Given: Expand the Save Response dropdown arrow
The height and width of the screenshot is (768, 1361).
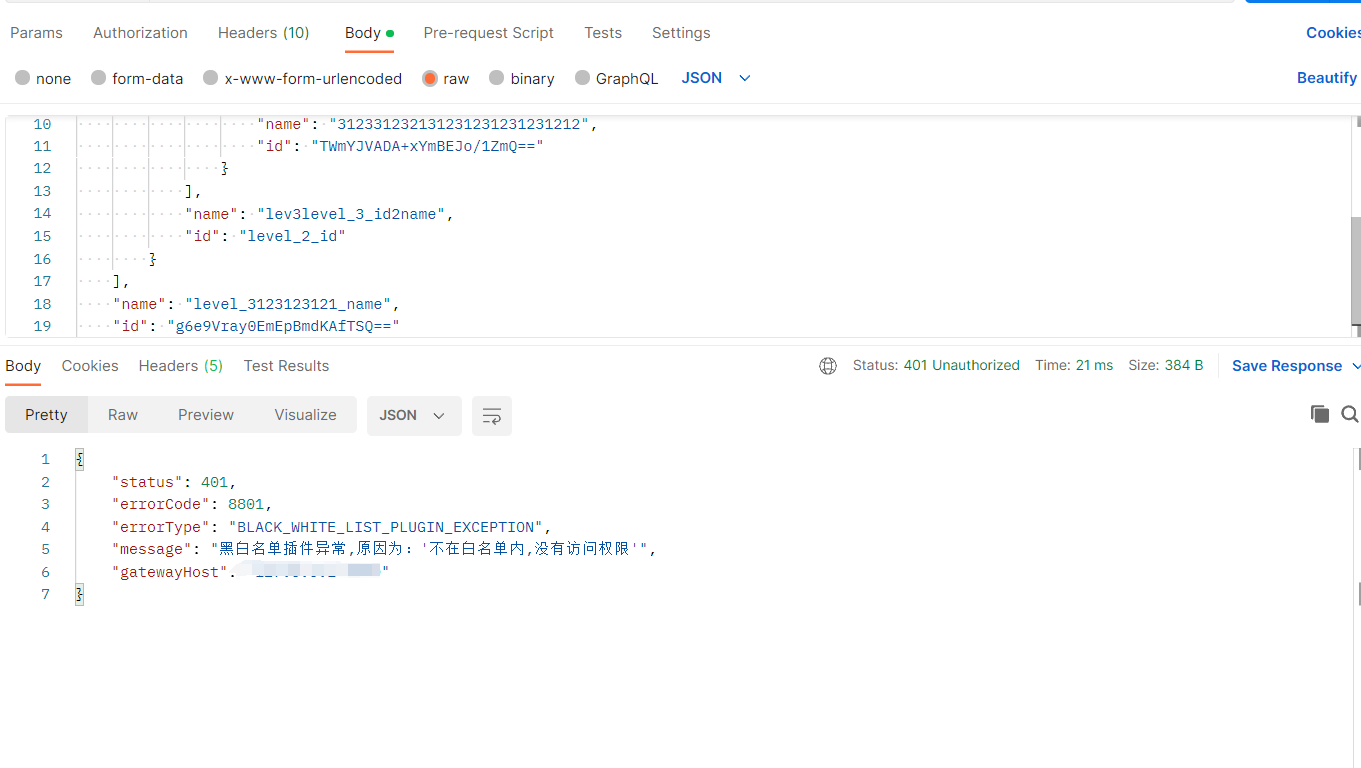Looking at the screenshot, I should pos(1356,366).
